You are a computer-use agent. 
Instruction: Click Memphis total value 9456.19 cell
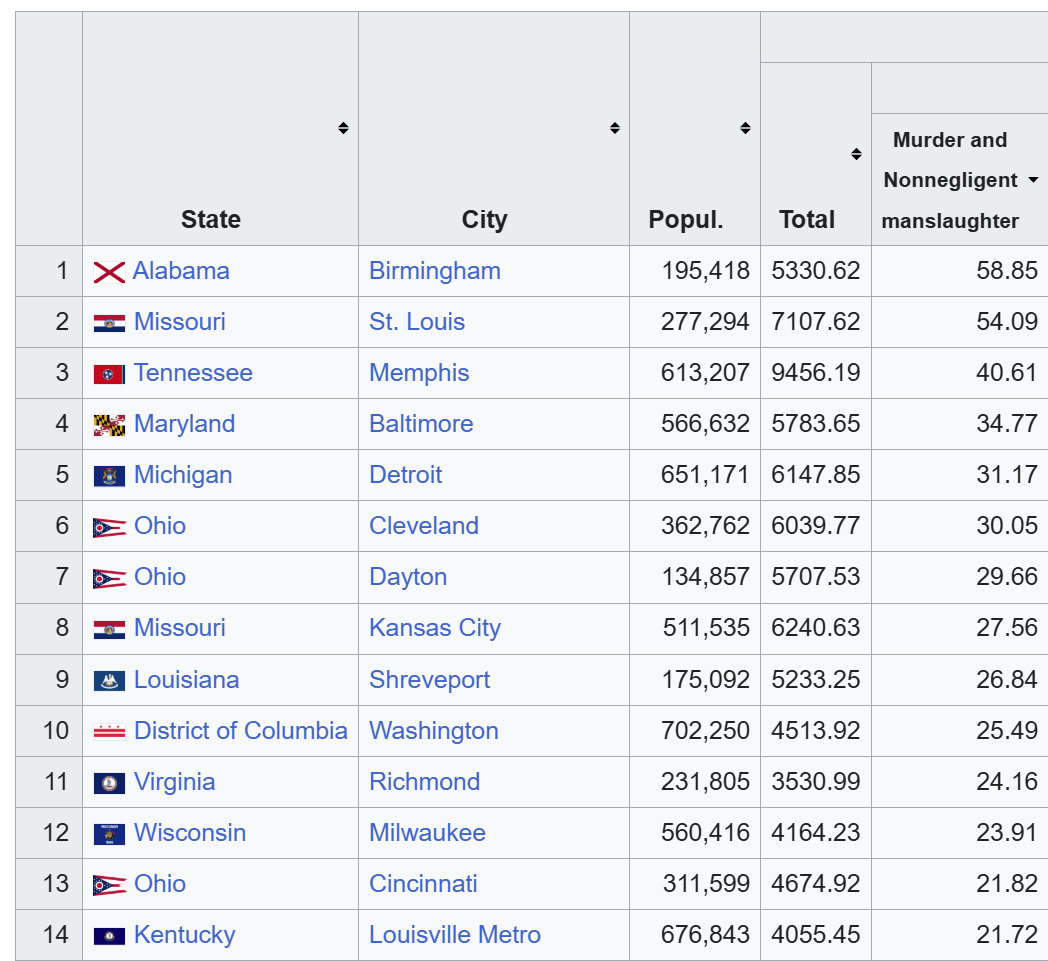815,373
